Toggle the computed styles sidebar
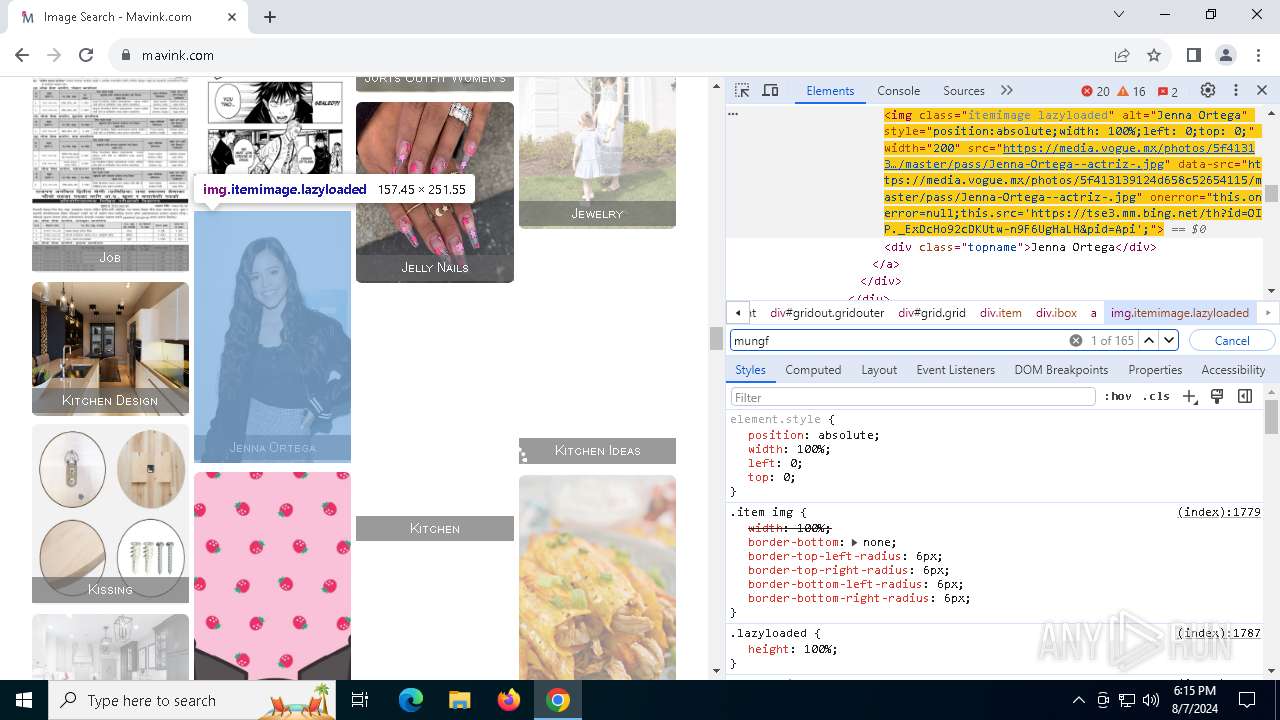The width and height of the screenshot is (1280, 720). [x=1245, y=397]
